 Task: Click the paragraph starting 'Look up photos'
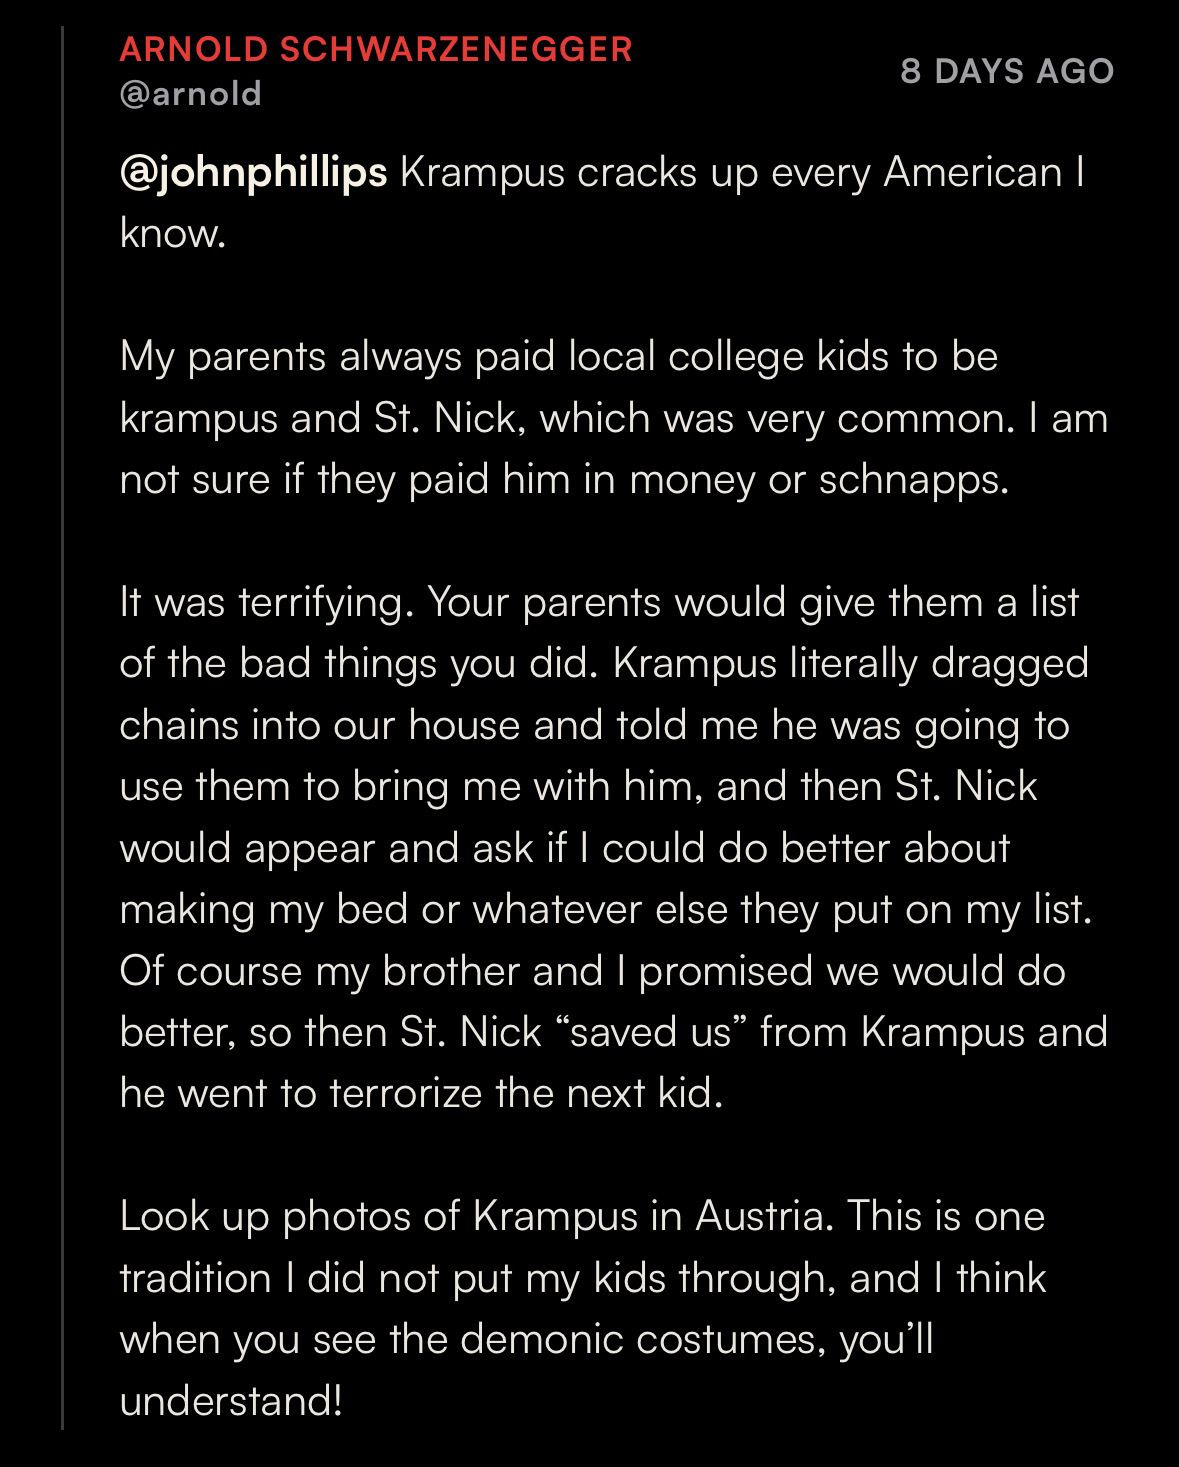click(x=583, y=1309)
